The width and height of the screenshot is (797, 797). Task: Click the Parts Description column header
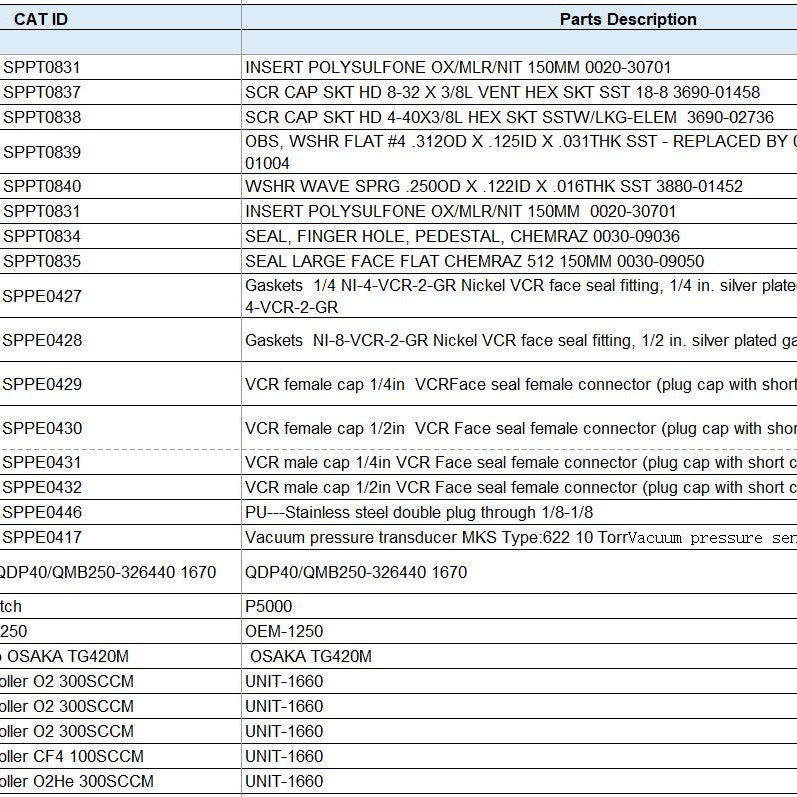(627, 19)
